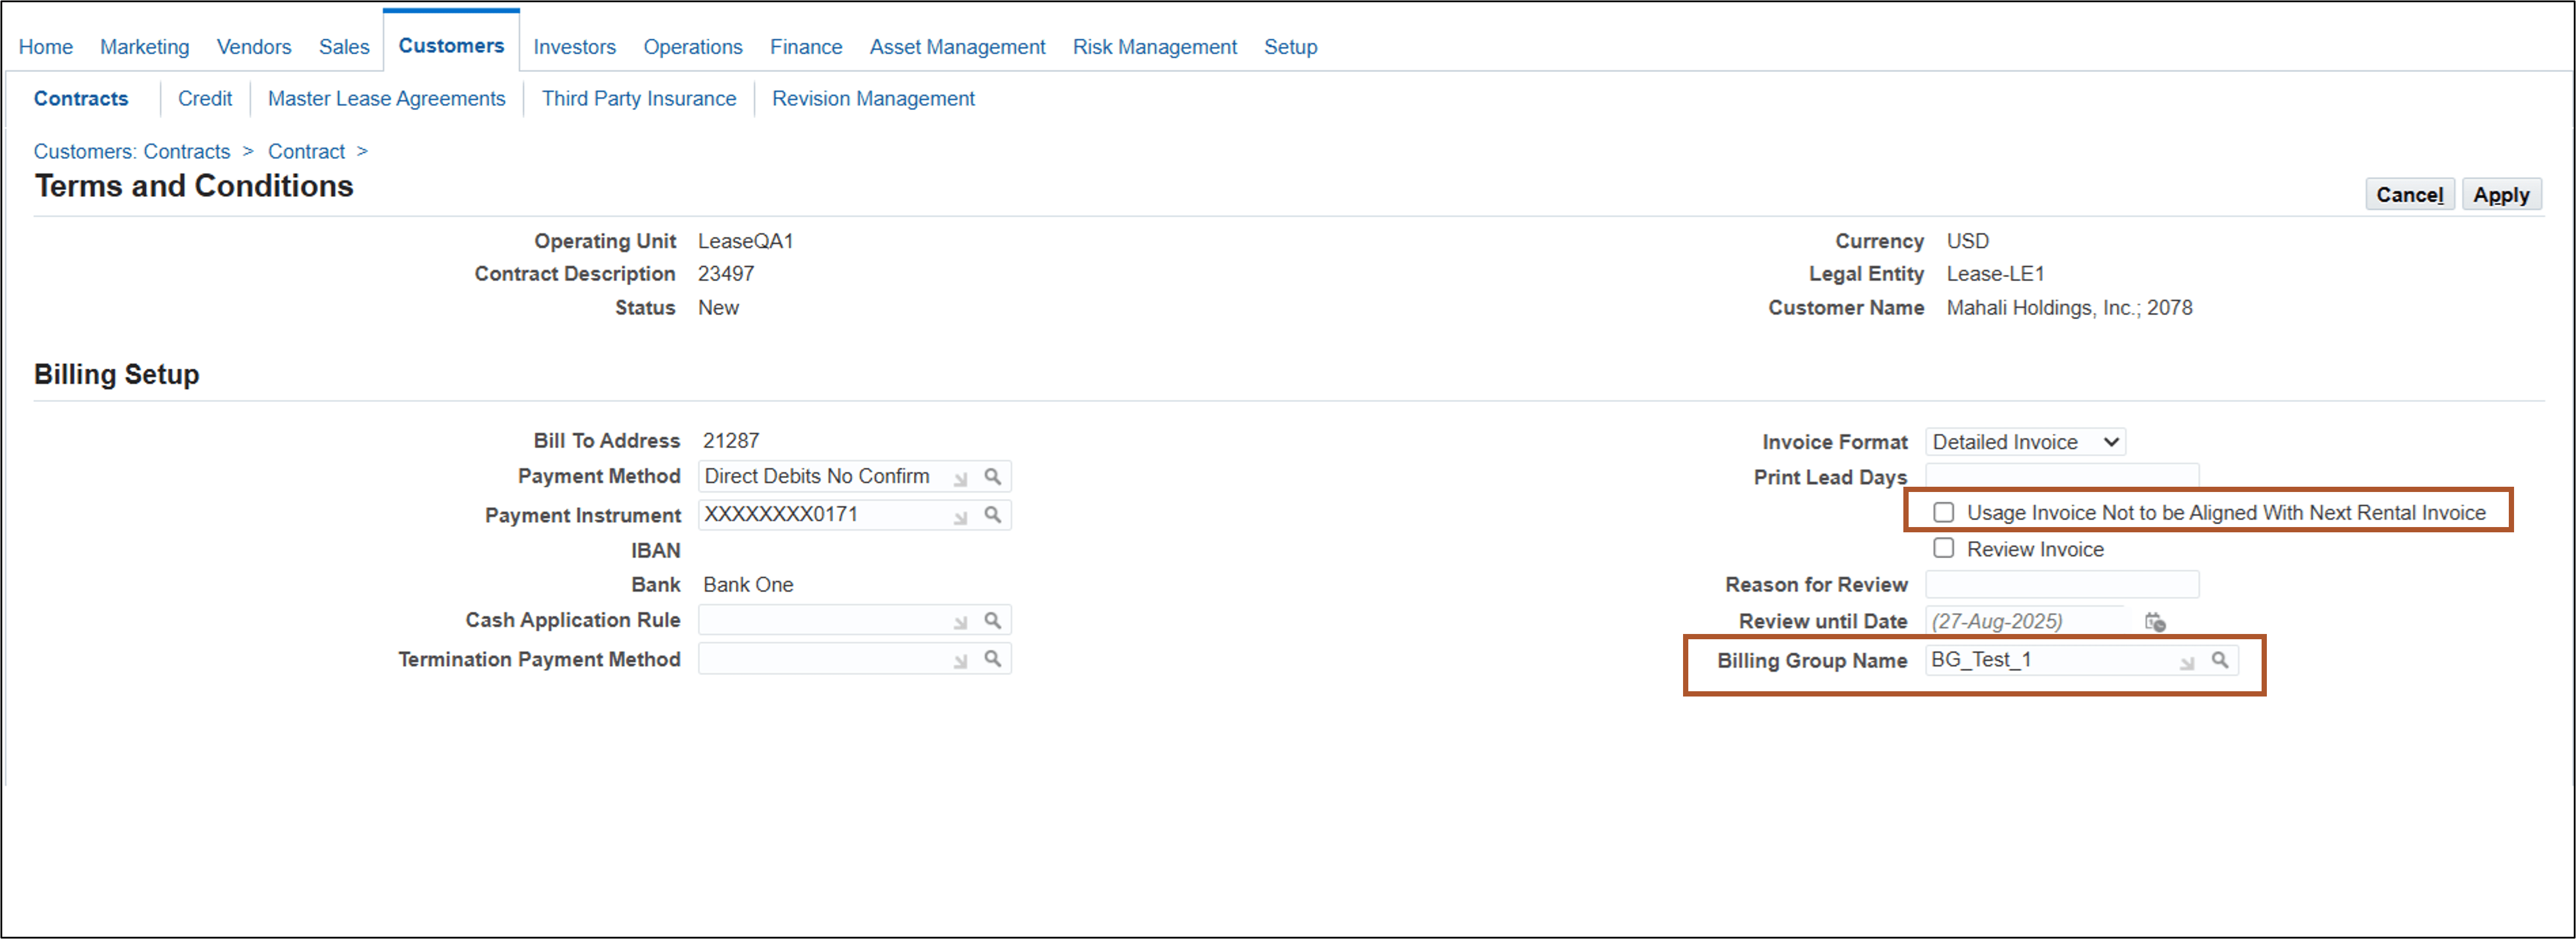The image size is (2576, 939).
Task: Open the Payment Instrument lookup icon
Action: pyautogui.click(x=993, y=515)
